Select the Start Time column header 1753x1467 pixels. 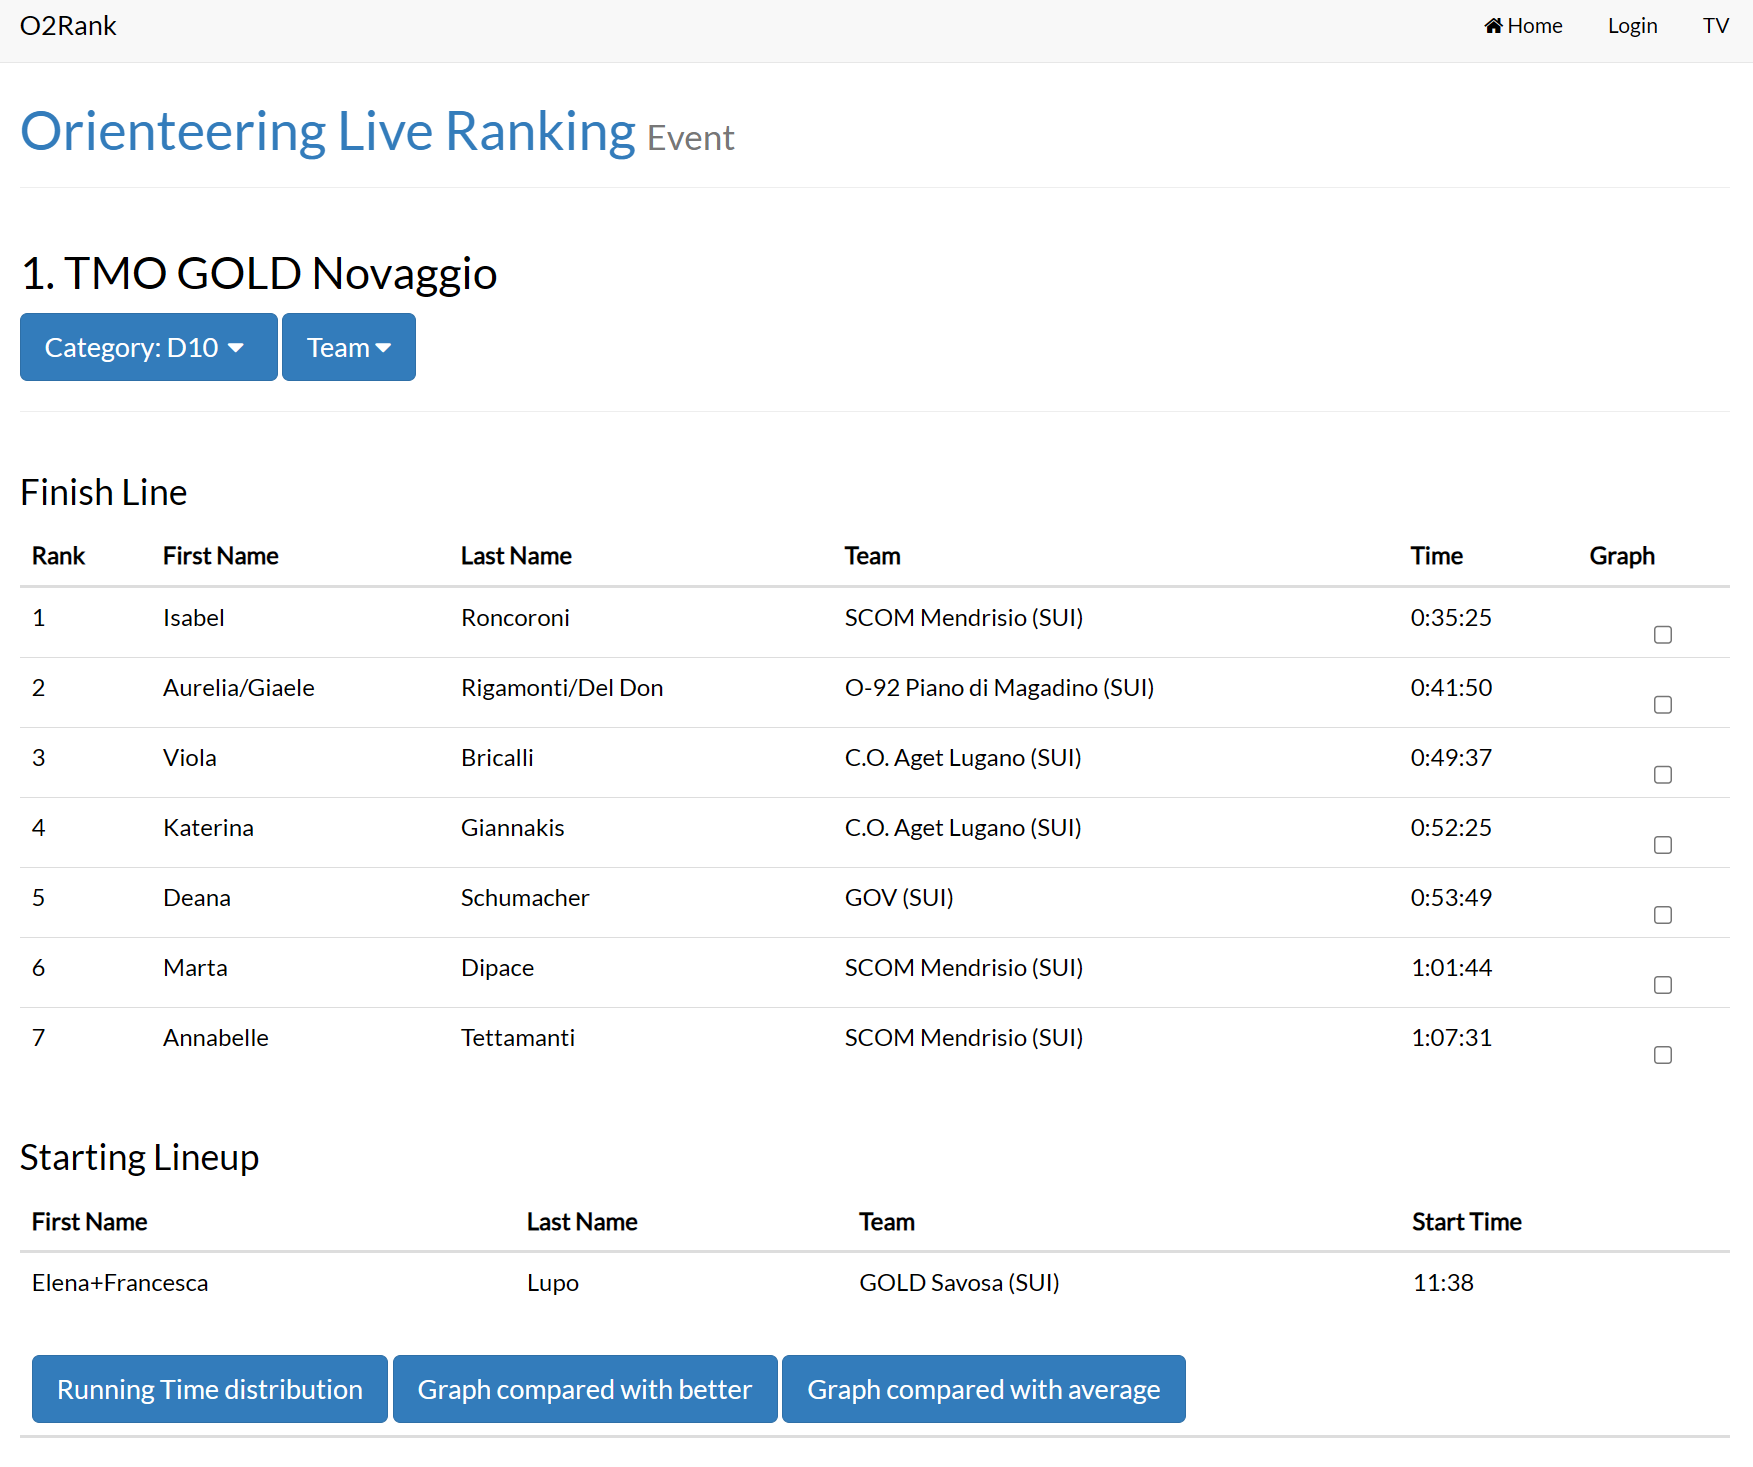1467,1222
